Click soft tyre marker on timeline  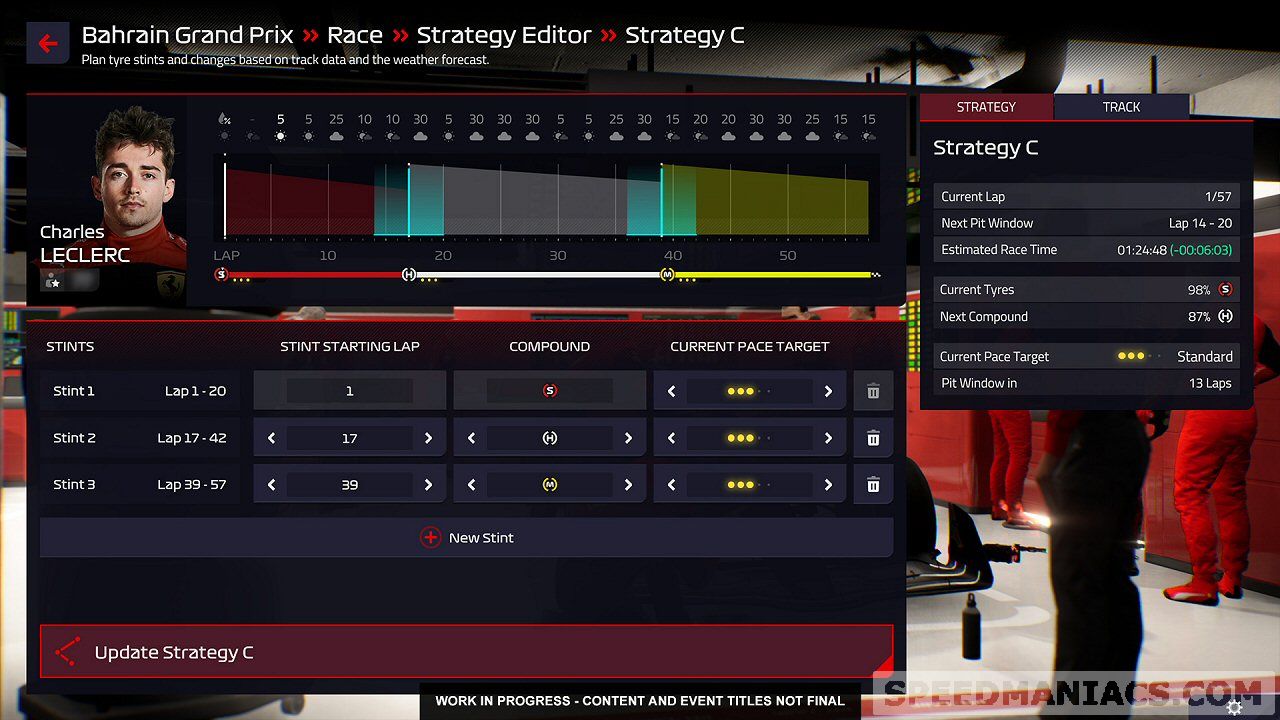pos(222,274)
